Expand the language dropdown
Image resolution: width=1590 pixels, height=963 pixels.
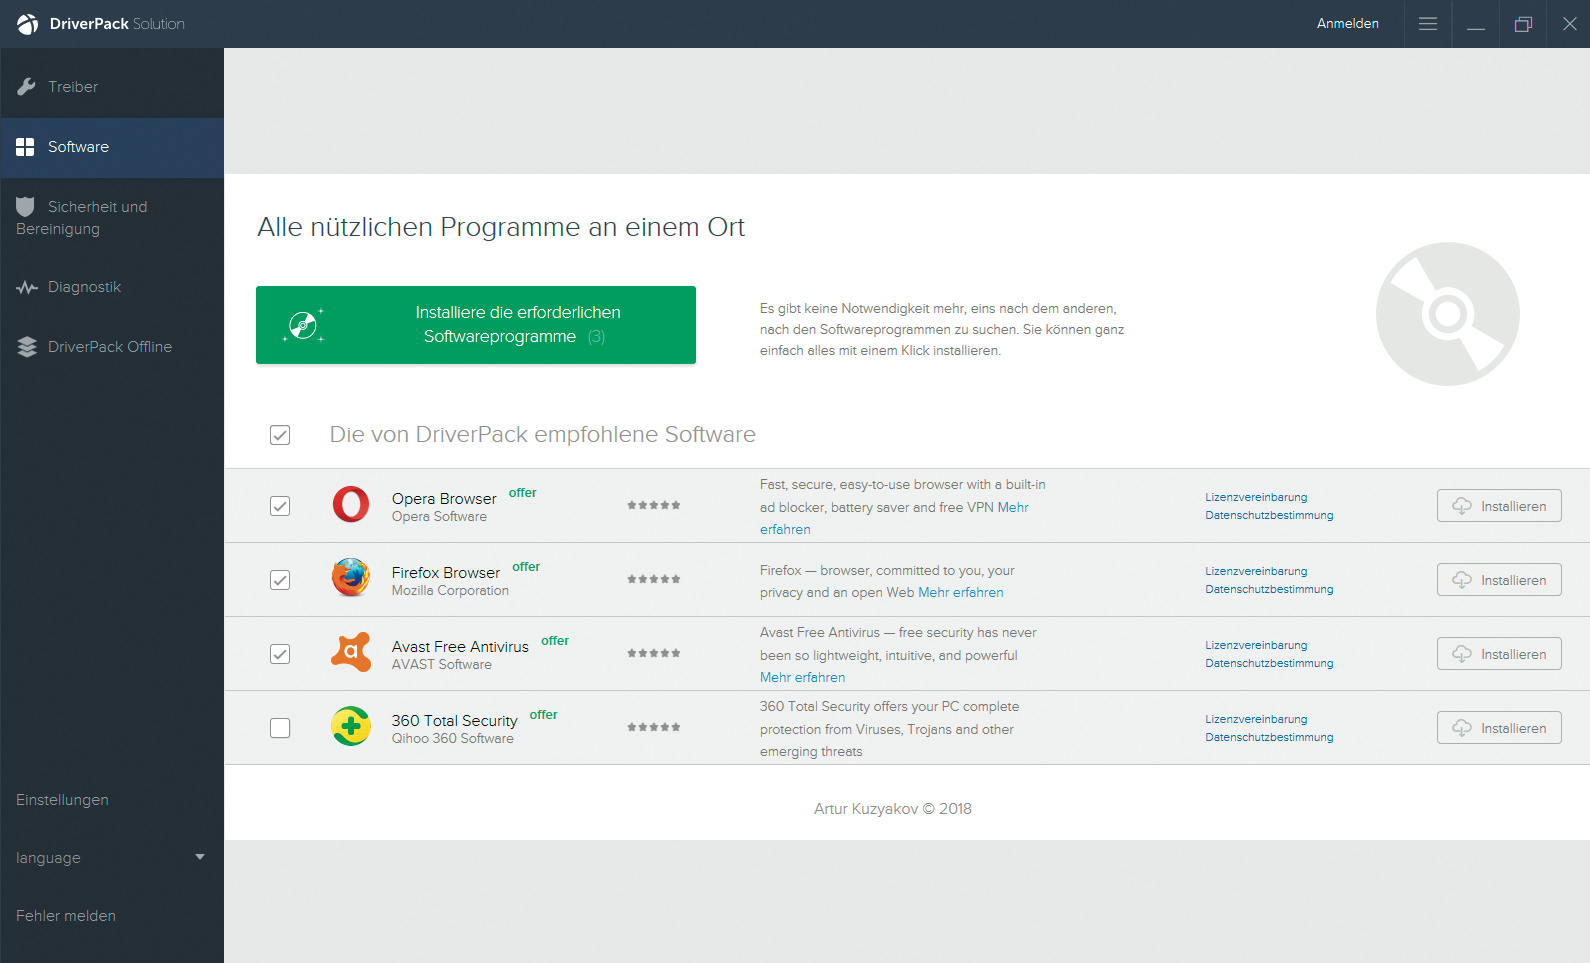tap(112, 858)
